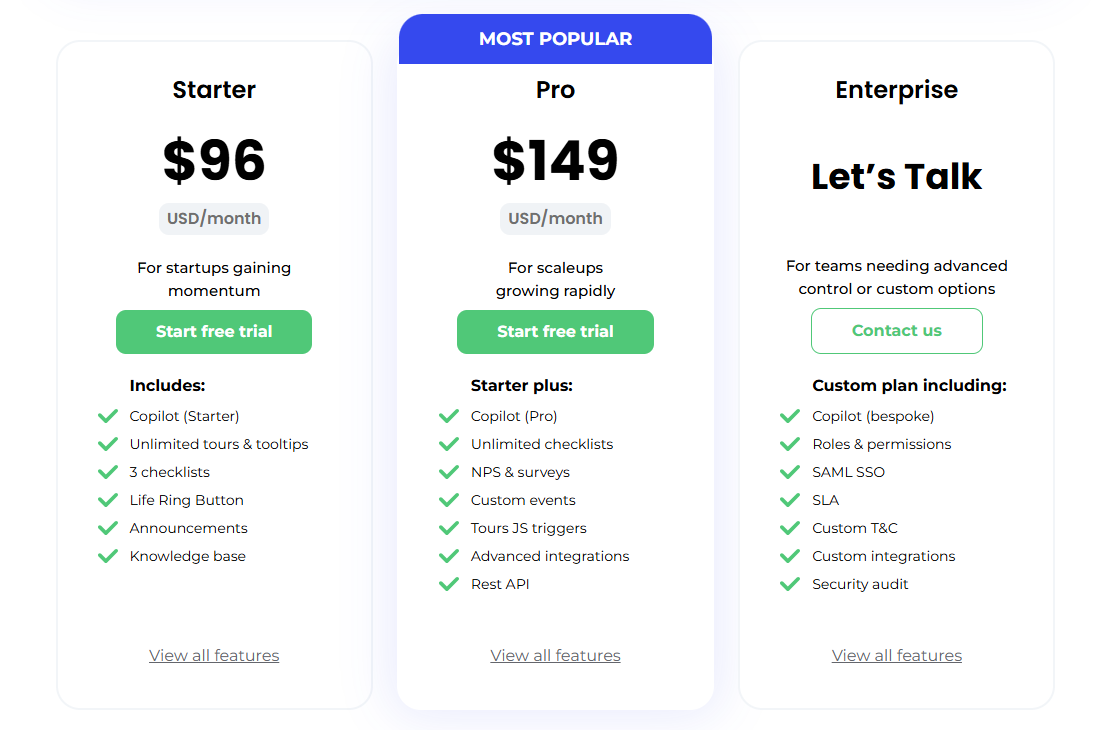Click the check icon next to Security audit
This screenshot has height=730, width=1120.
tap(790, 584)
